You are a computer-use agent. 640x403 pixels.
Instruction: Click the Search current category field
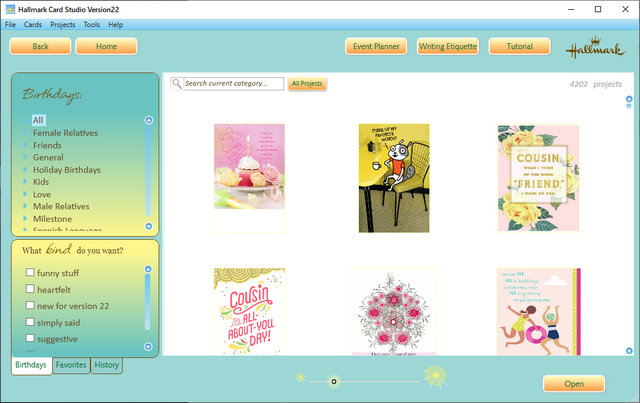[233, 84]
